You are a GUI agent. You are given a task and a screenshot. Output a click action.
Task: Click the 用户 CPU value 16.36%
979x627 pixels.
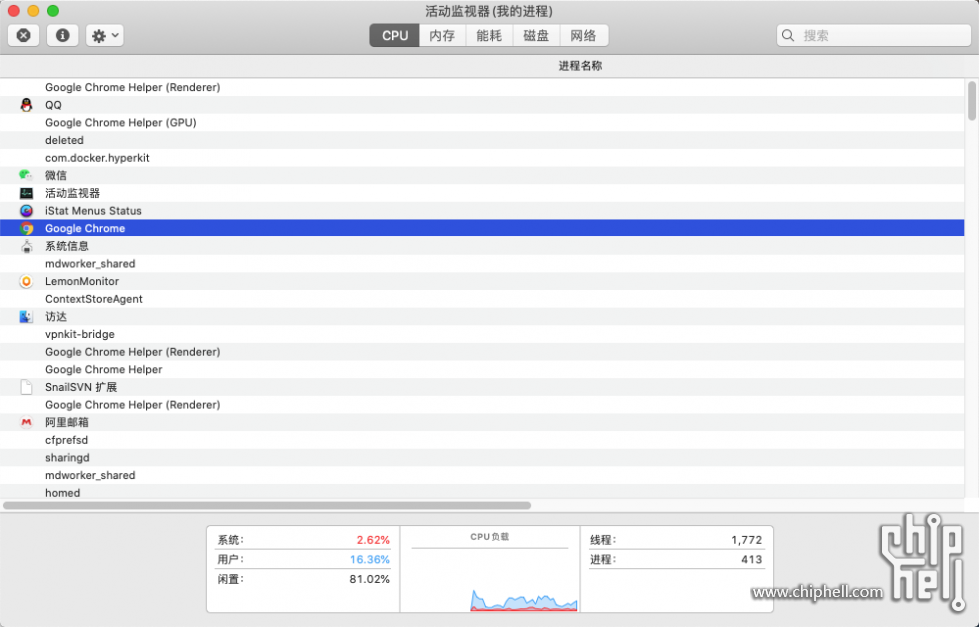pos(370,560)
